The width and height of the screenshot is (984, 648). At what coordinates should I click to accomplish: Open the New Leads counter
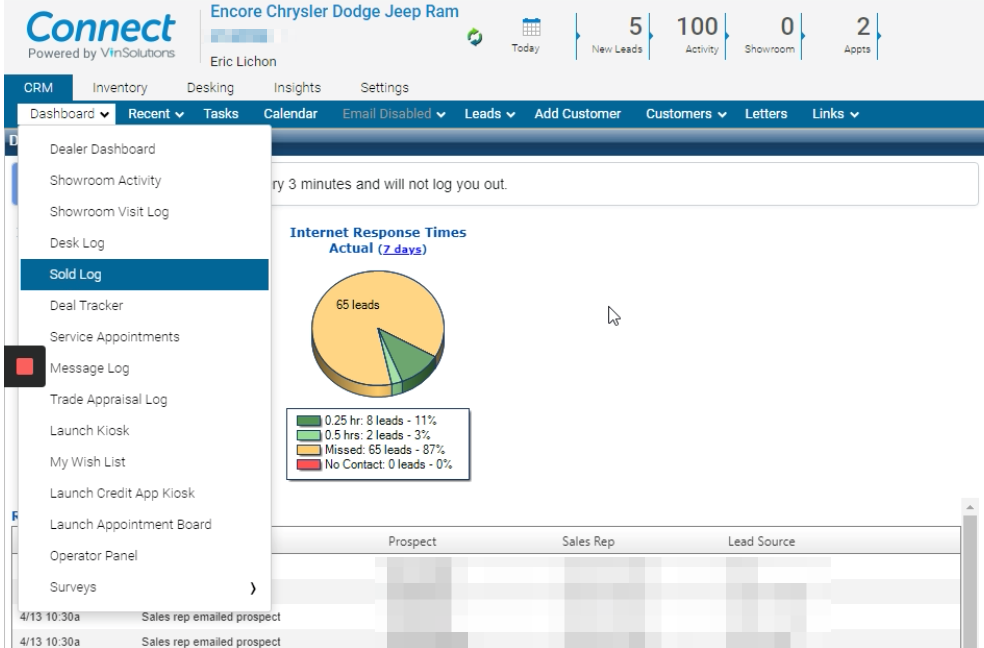[617, 36]
